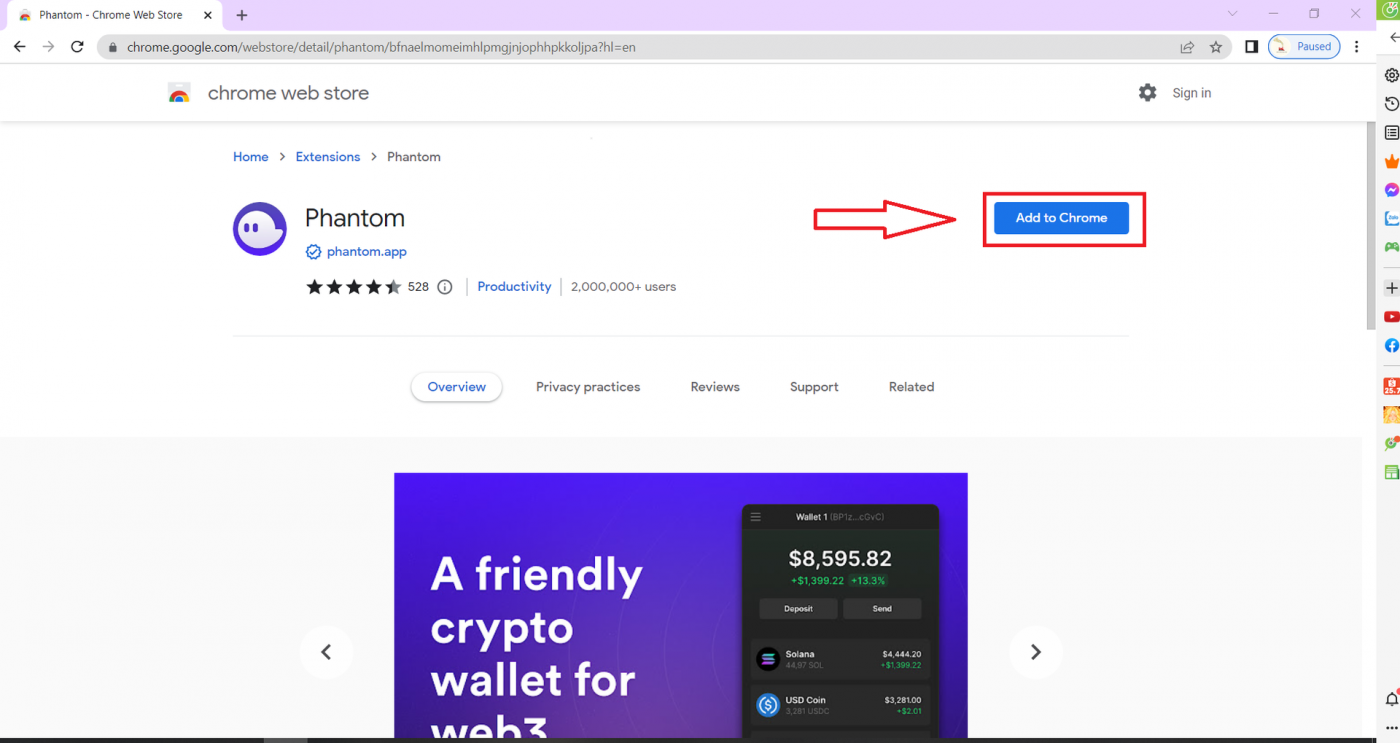Open web store settings gear
The width and height of the screenshot is (1400, 743).
[x=1147, y=92]
